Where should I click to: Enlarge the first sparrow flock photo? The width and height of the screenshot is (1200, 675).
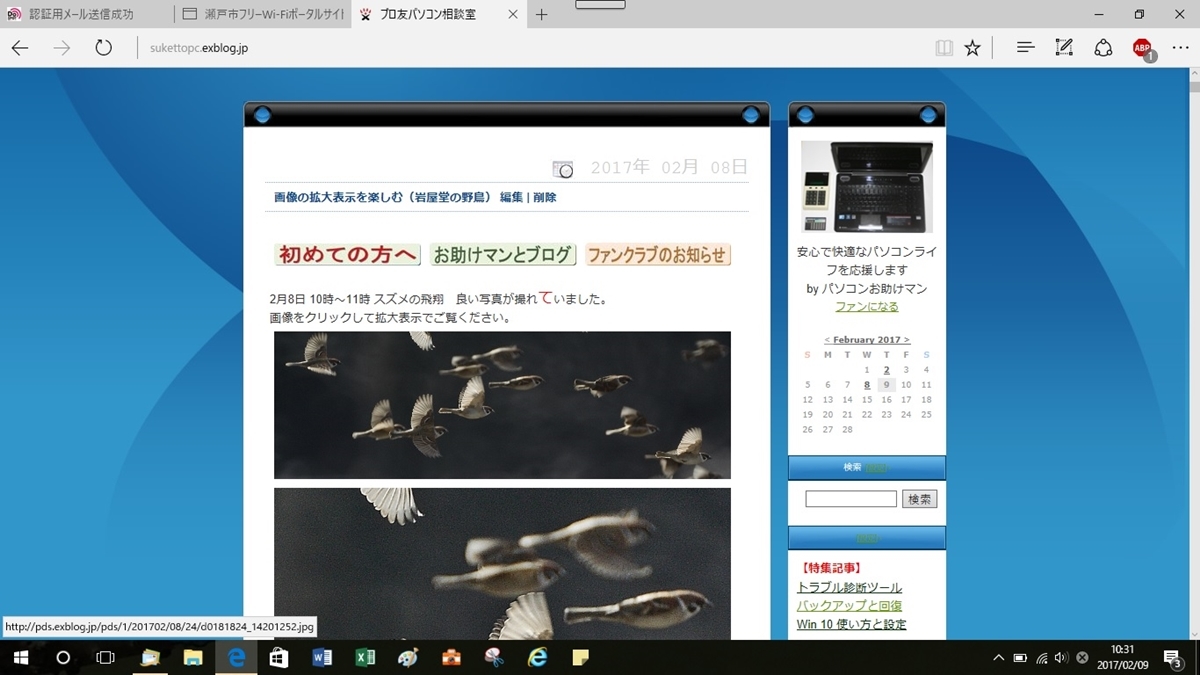[x=502, y=405]
